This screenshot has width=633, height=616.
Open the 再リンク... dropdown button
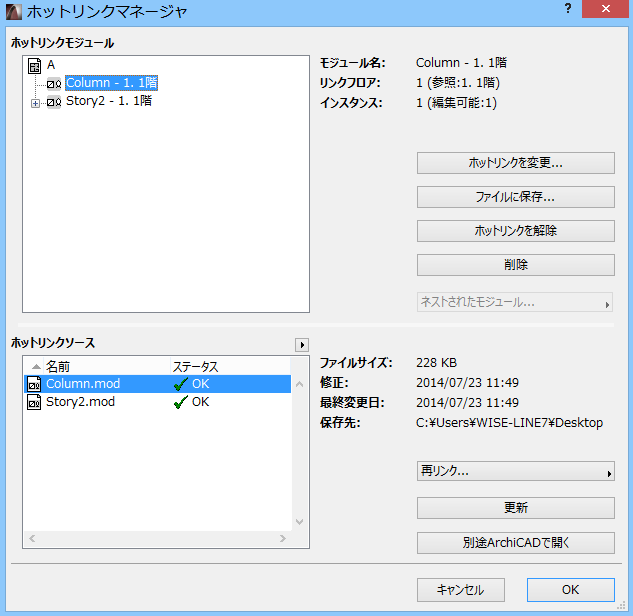tap(516, 471)
